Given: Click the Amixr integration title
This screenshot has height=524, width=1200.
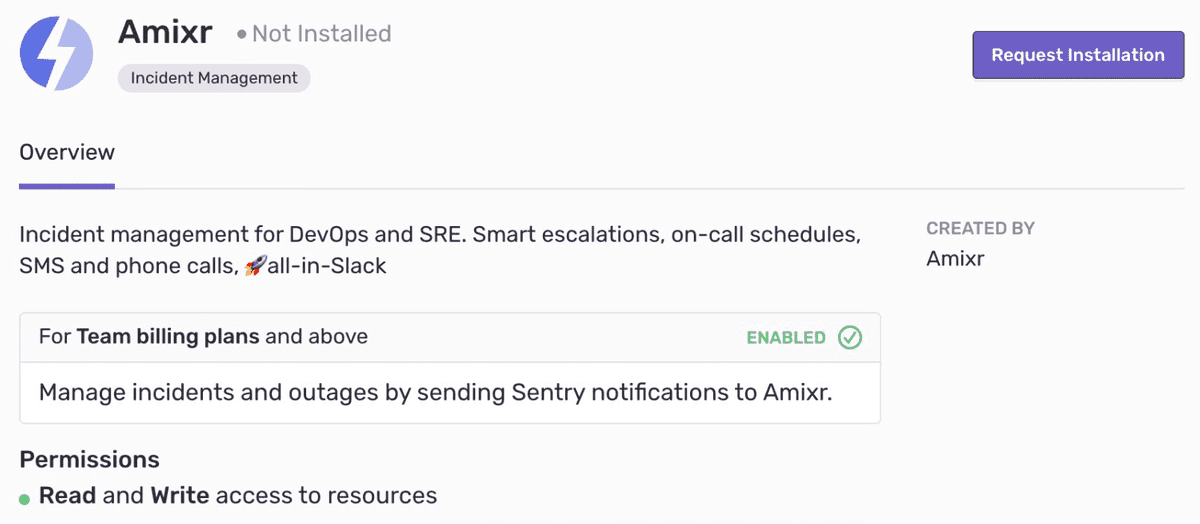Looking at the screenshot, I should tap(165, 32).
